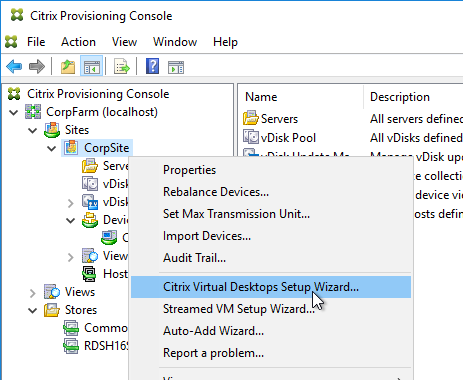This screenshot has width=463, height=380.
Task: Click the RDSH16 store icon
Action: [x=71, y=346]
